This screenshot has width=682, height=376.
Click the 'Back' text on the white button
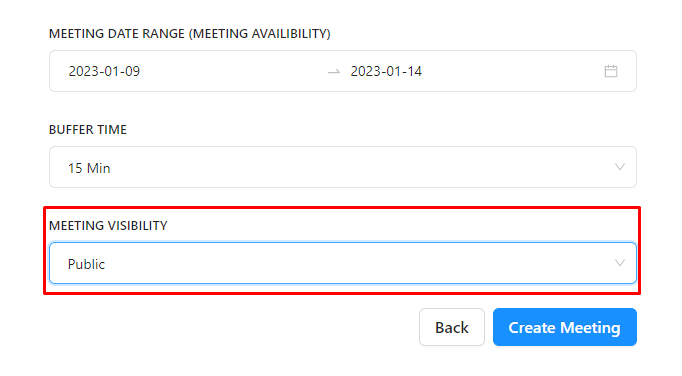pos(452,328)
